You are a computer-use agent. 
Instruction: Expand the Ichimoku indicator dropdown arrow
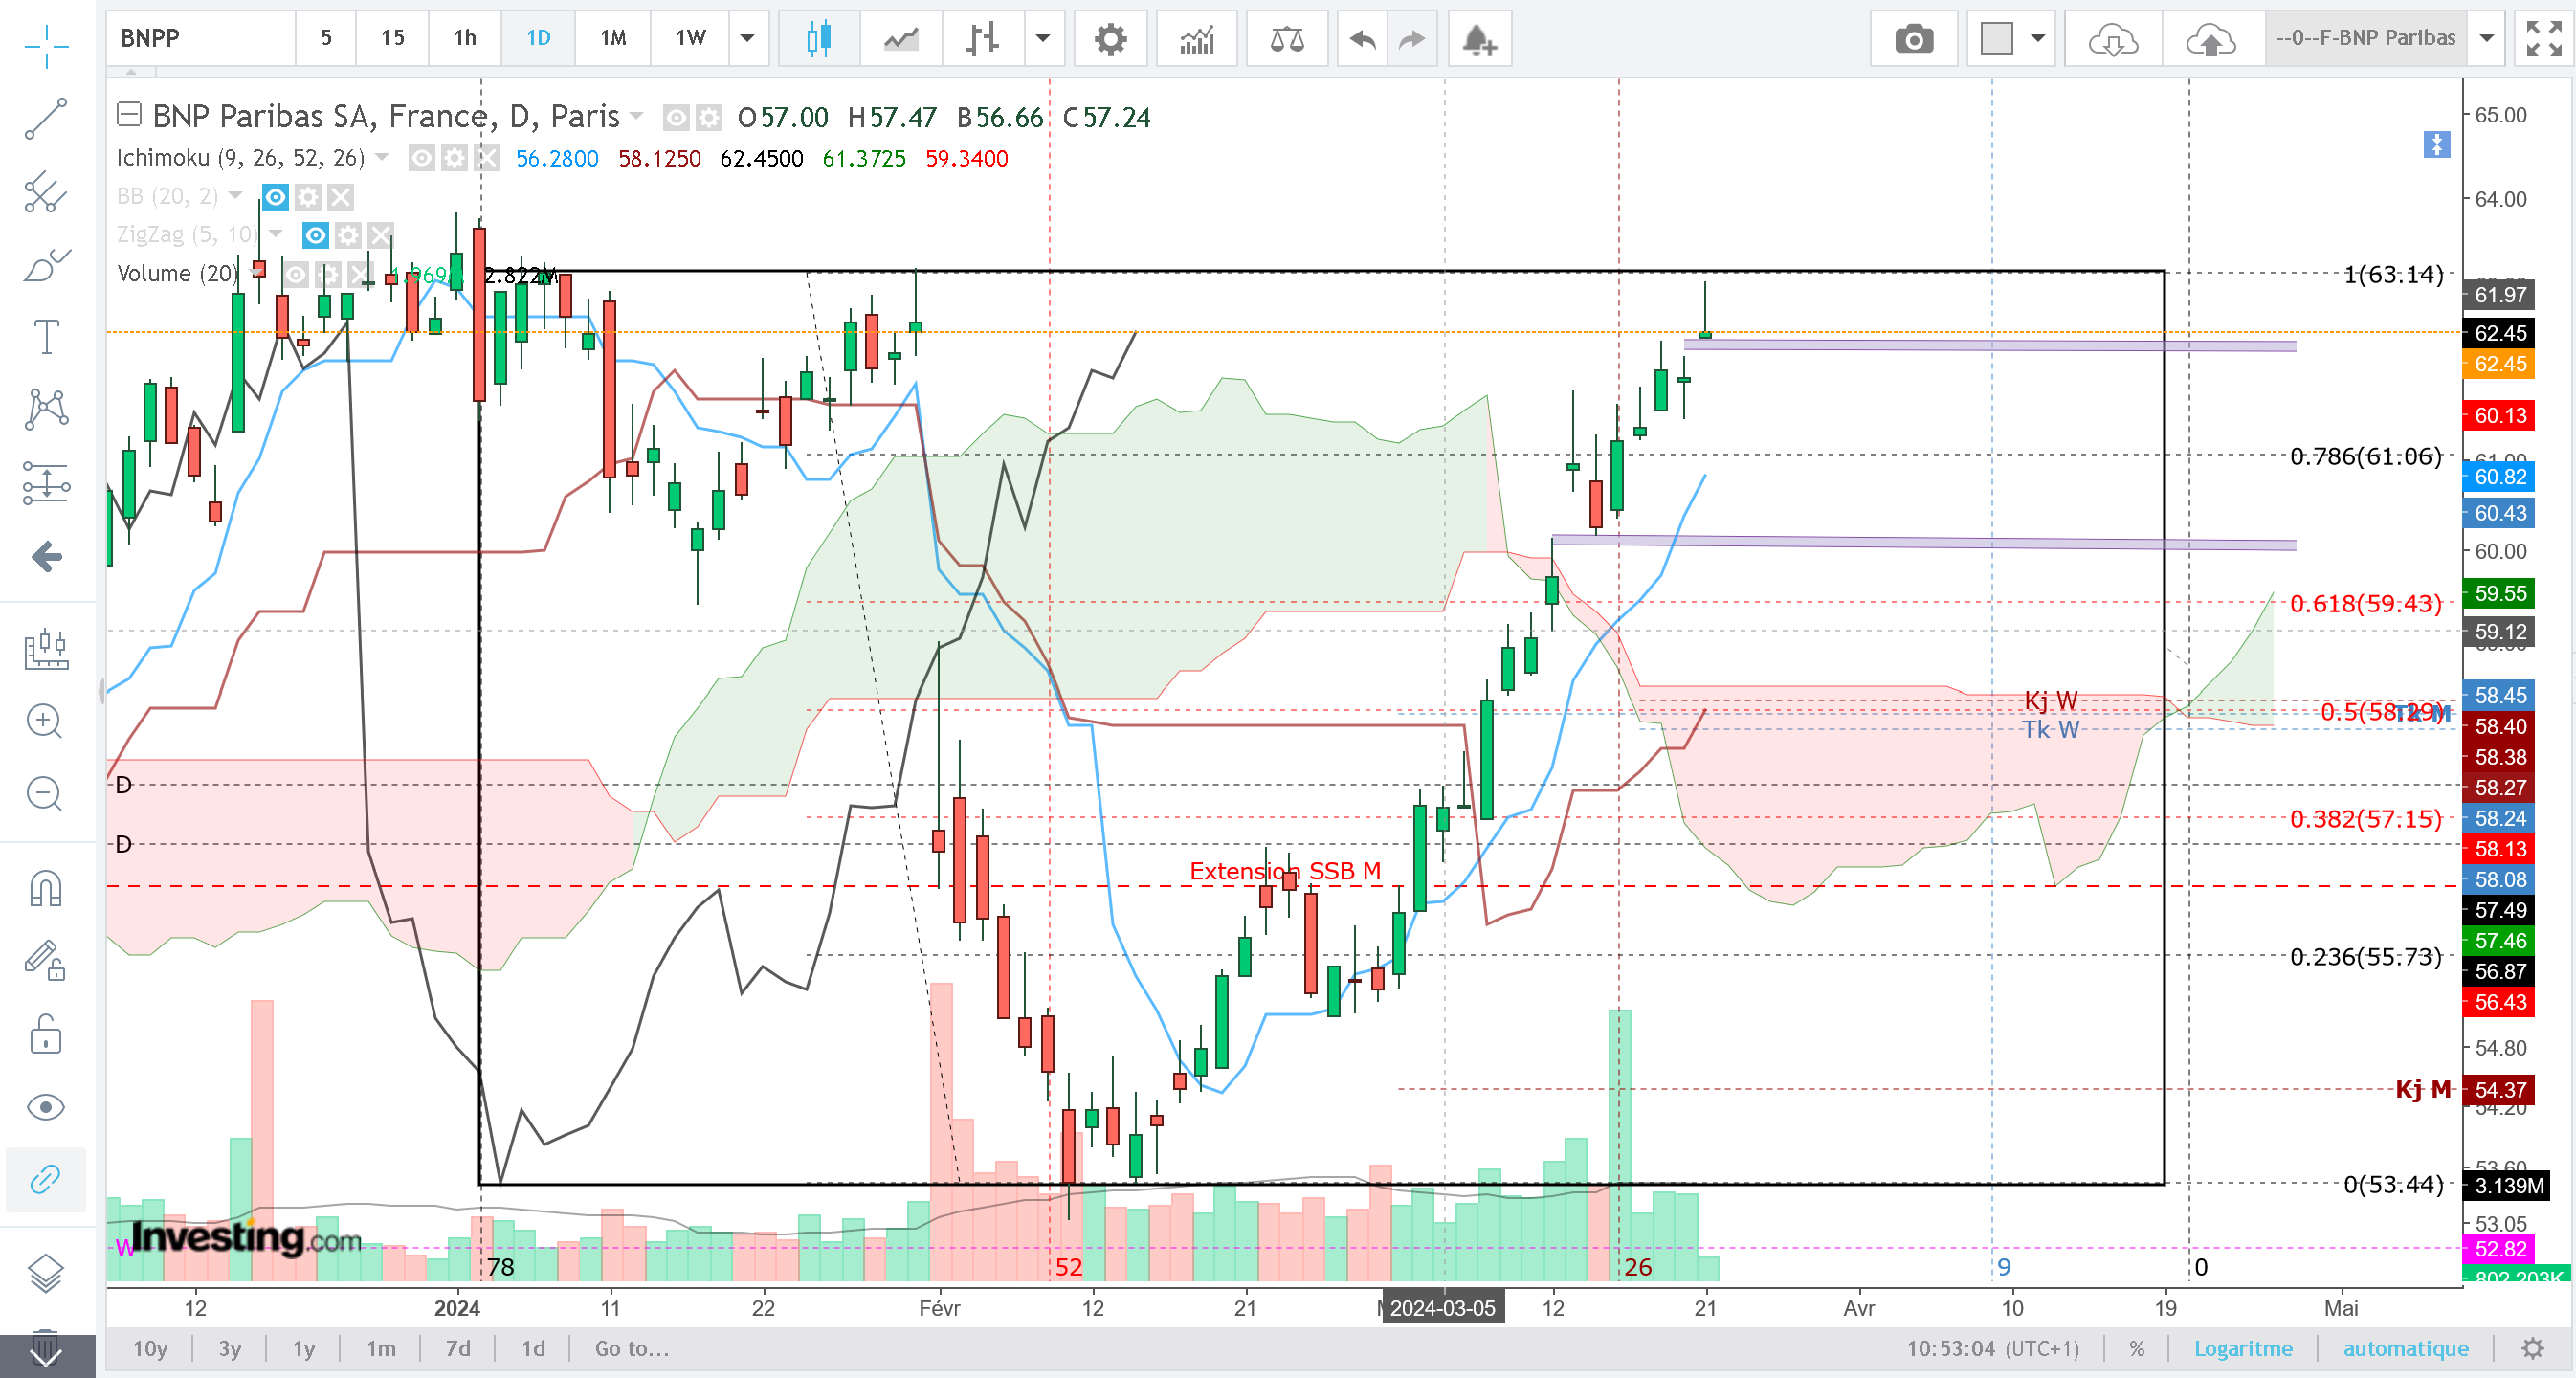(x=381, y=157)
